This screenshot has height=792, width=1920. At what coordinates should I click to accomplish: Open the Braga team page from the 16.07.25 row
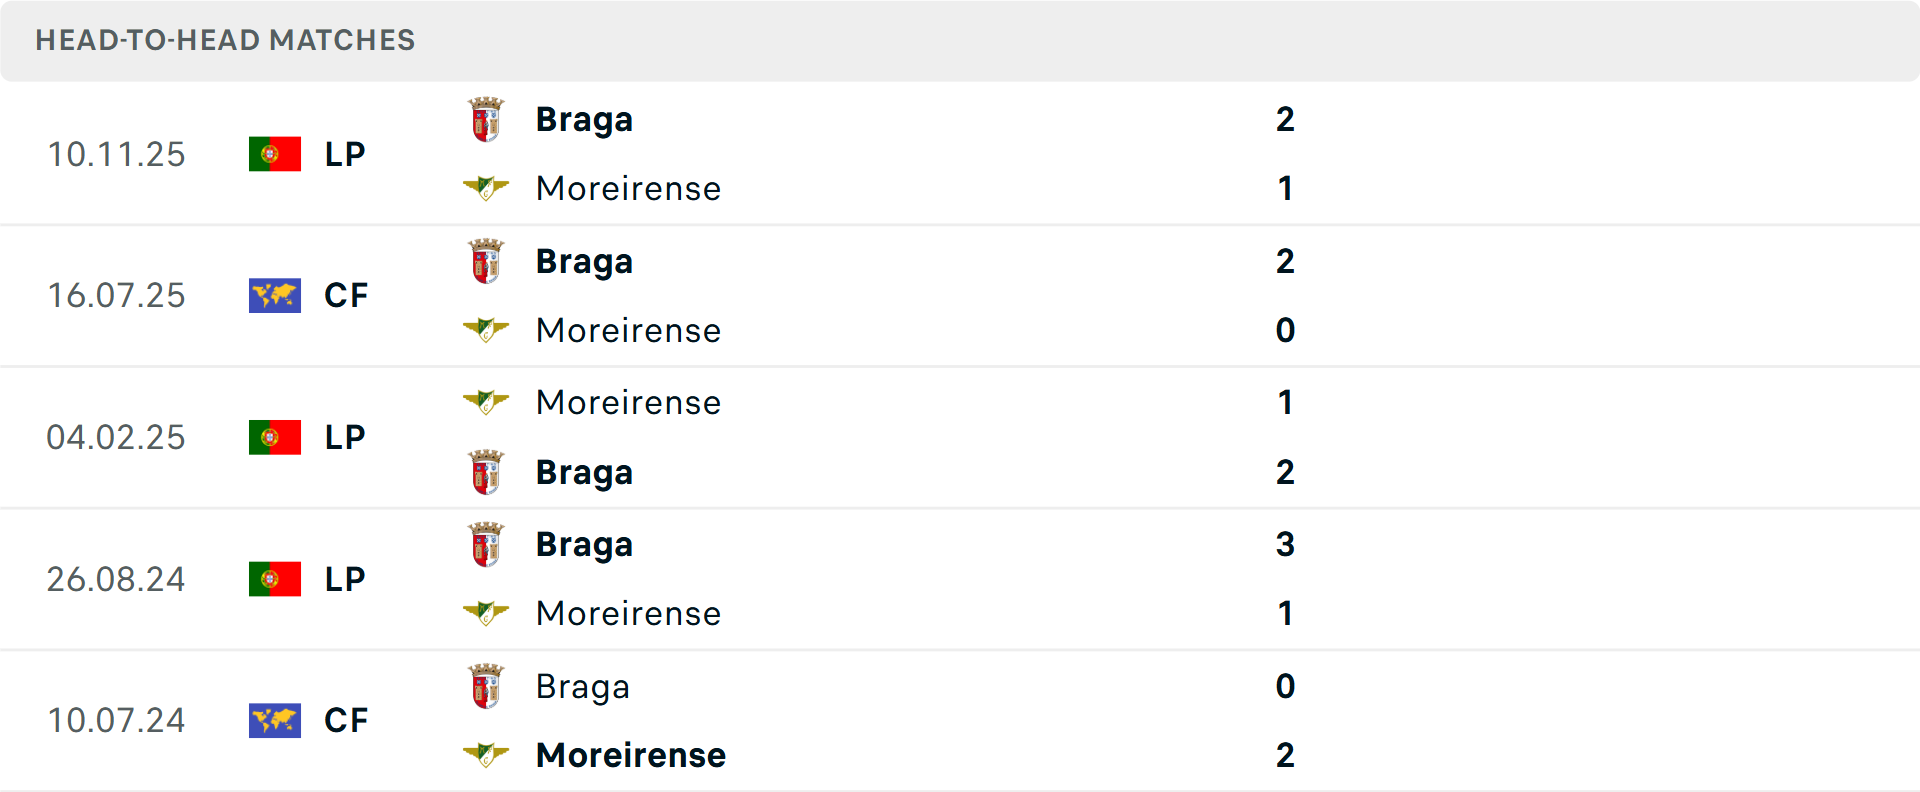pos(584,260)
